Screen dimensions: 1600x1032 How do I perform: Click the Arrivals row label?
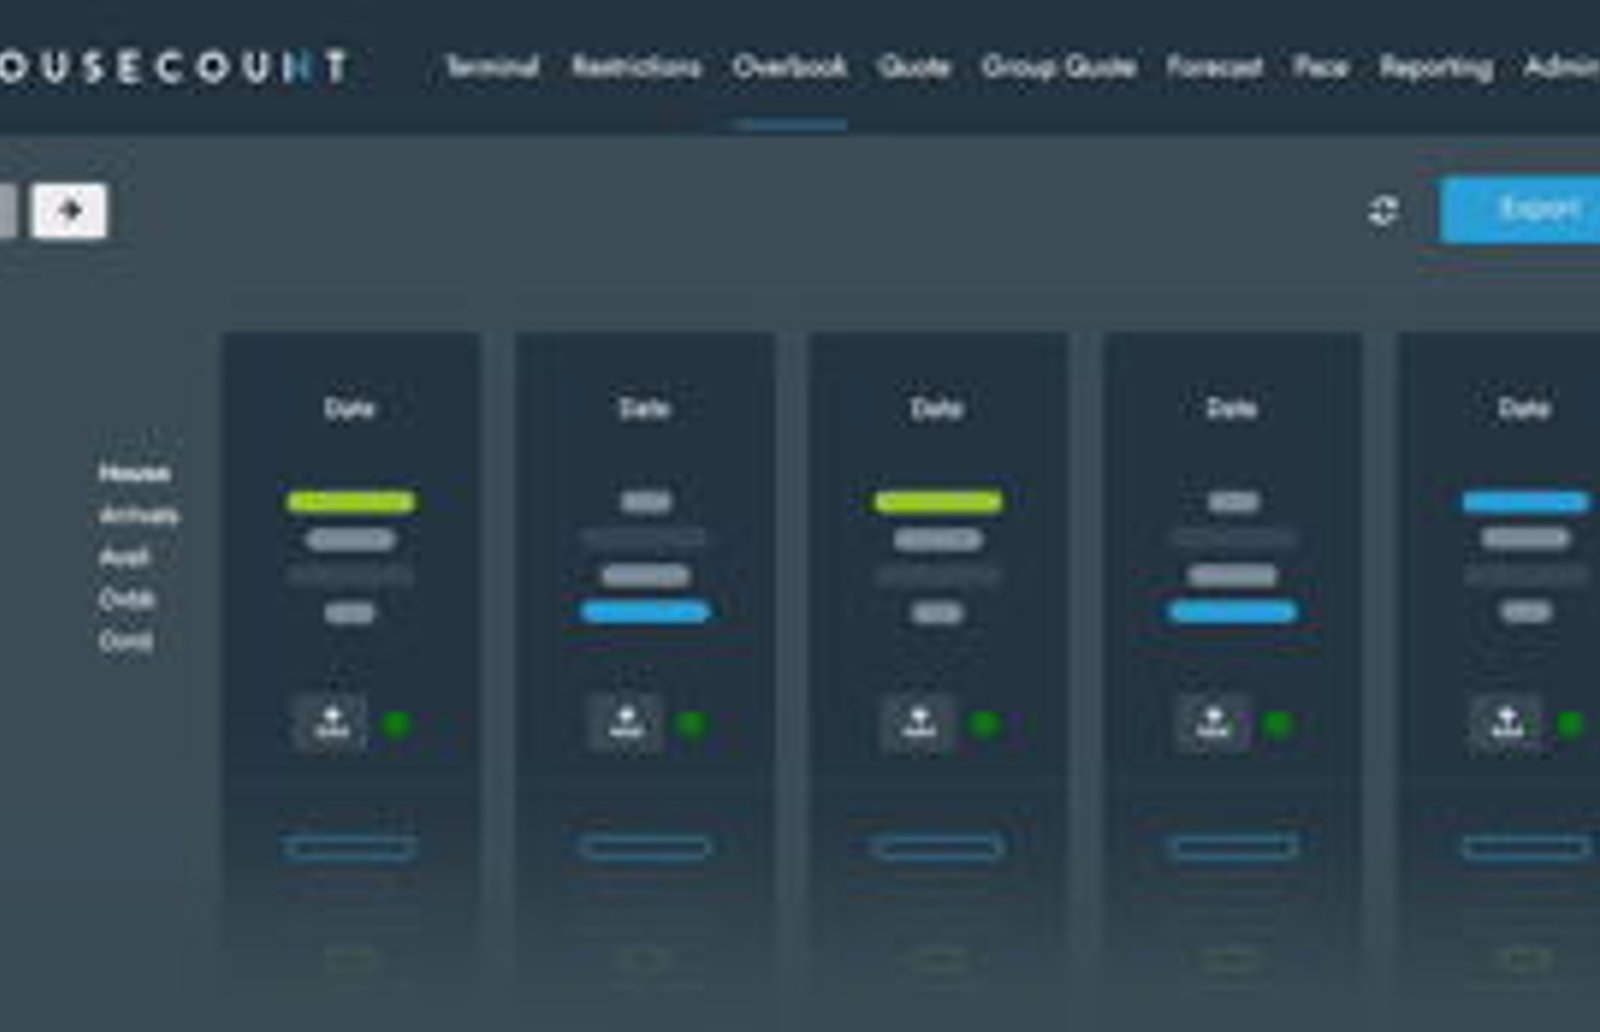pos(139,515)
